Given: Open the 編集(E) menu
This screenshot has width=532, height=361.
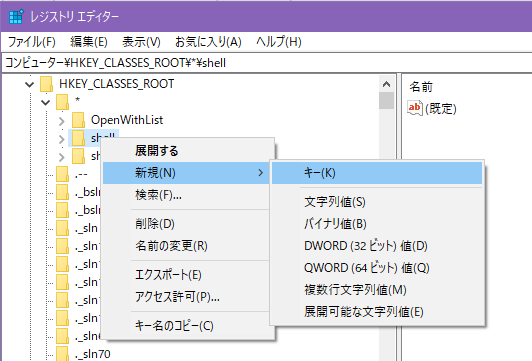Looking at the screenshot, I should point(89,42).
